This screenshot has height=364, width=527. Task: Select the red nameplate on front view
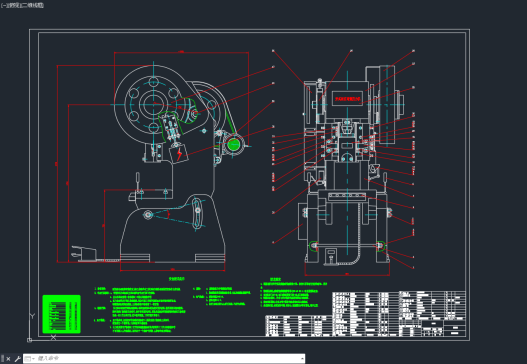pos(348,99)
